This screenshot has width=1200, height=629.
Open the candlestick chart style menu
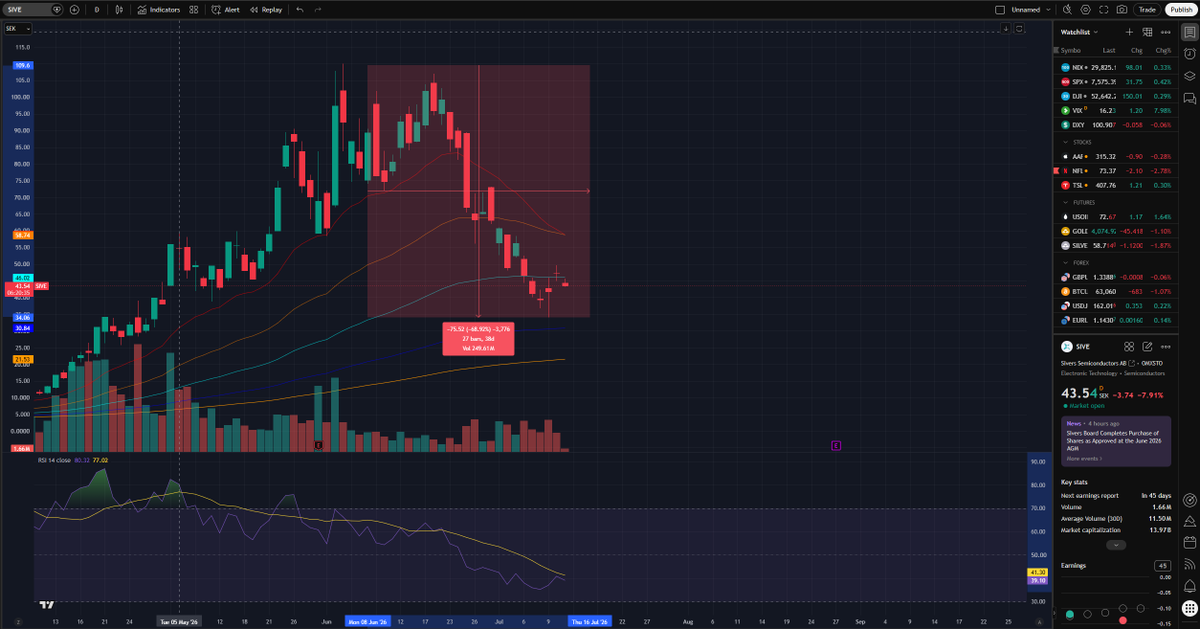click(x=120, y=9)
